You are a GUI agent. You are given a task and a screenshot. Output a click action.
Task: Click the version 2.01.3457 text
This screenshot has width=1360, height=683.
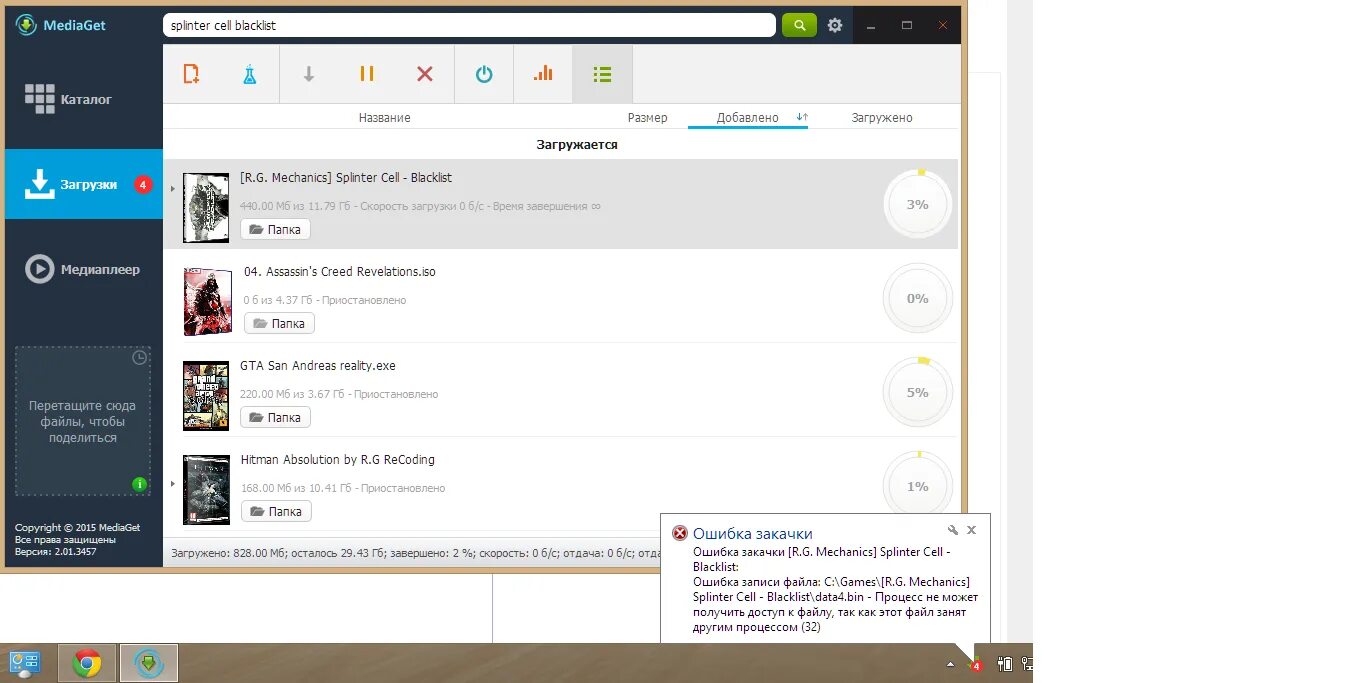[56, 552]
